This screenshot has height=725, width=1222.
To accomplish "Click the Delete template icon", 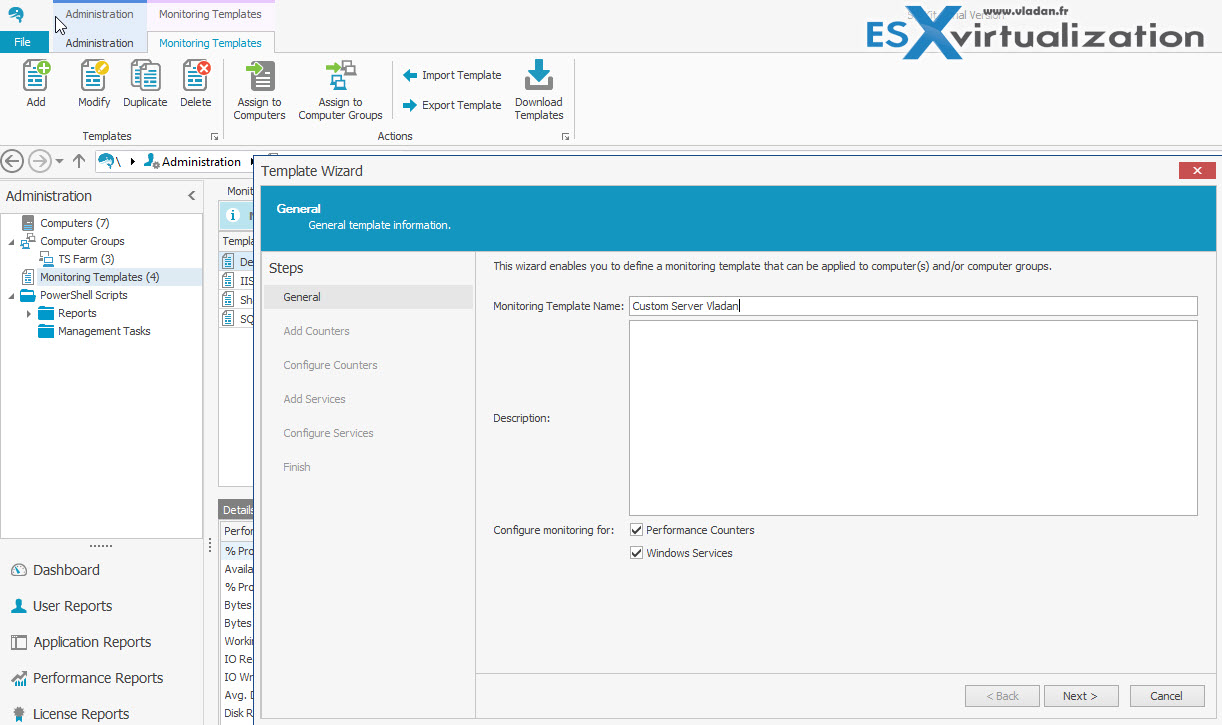I will coord(196,78).
